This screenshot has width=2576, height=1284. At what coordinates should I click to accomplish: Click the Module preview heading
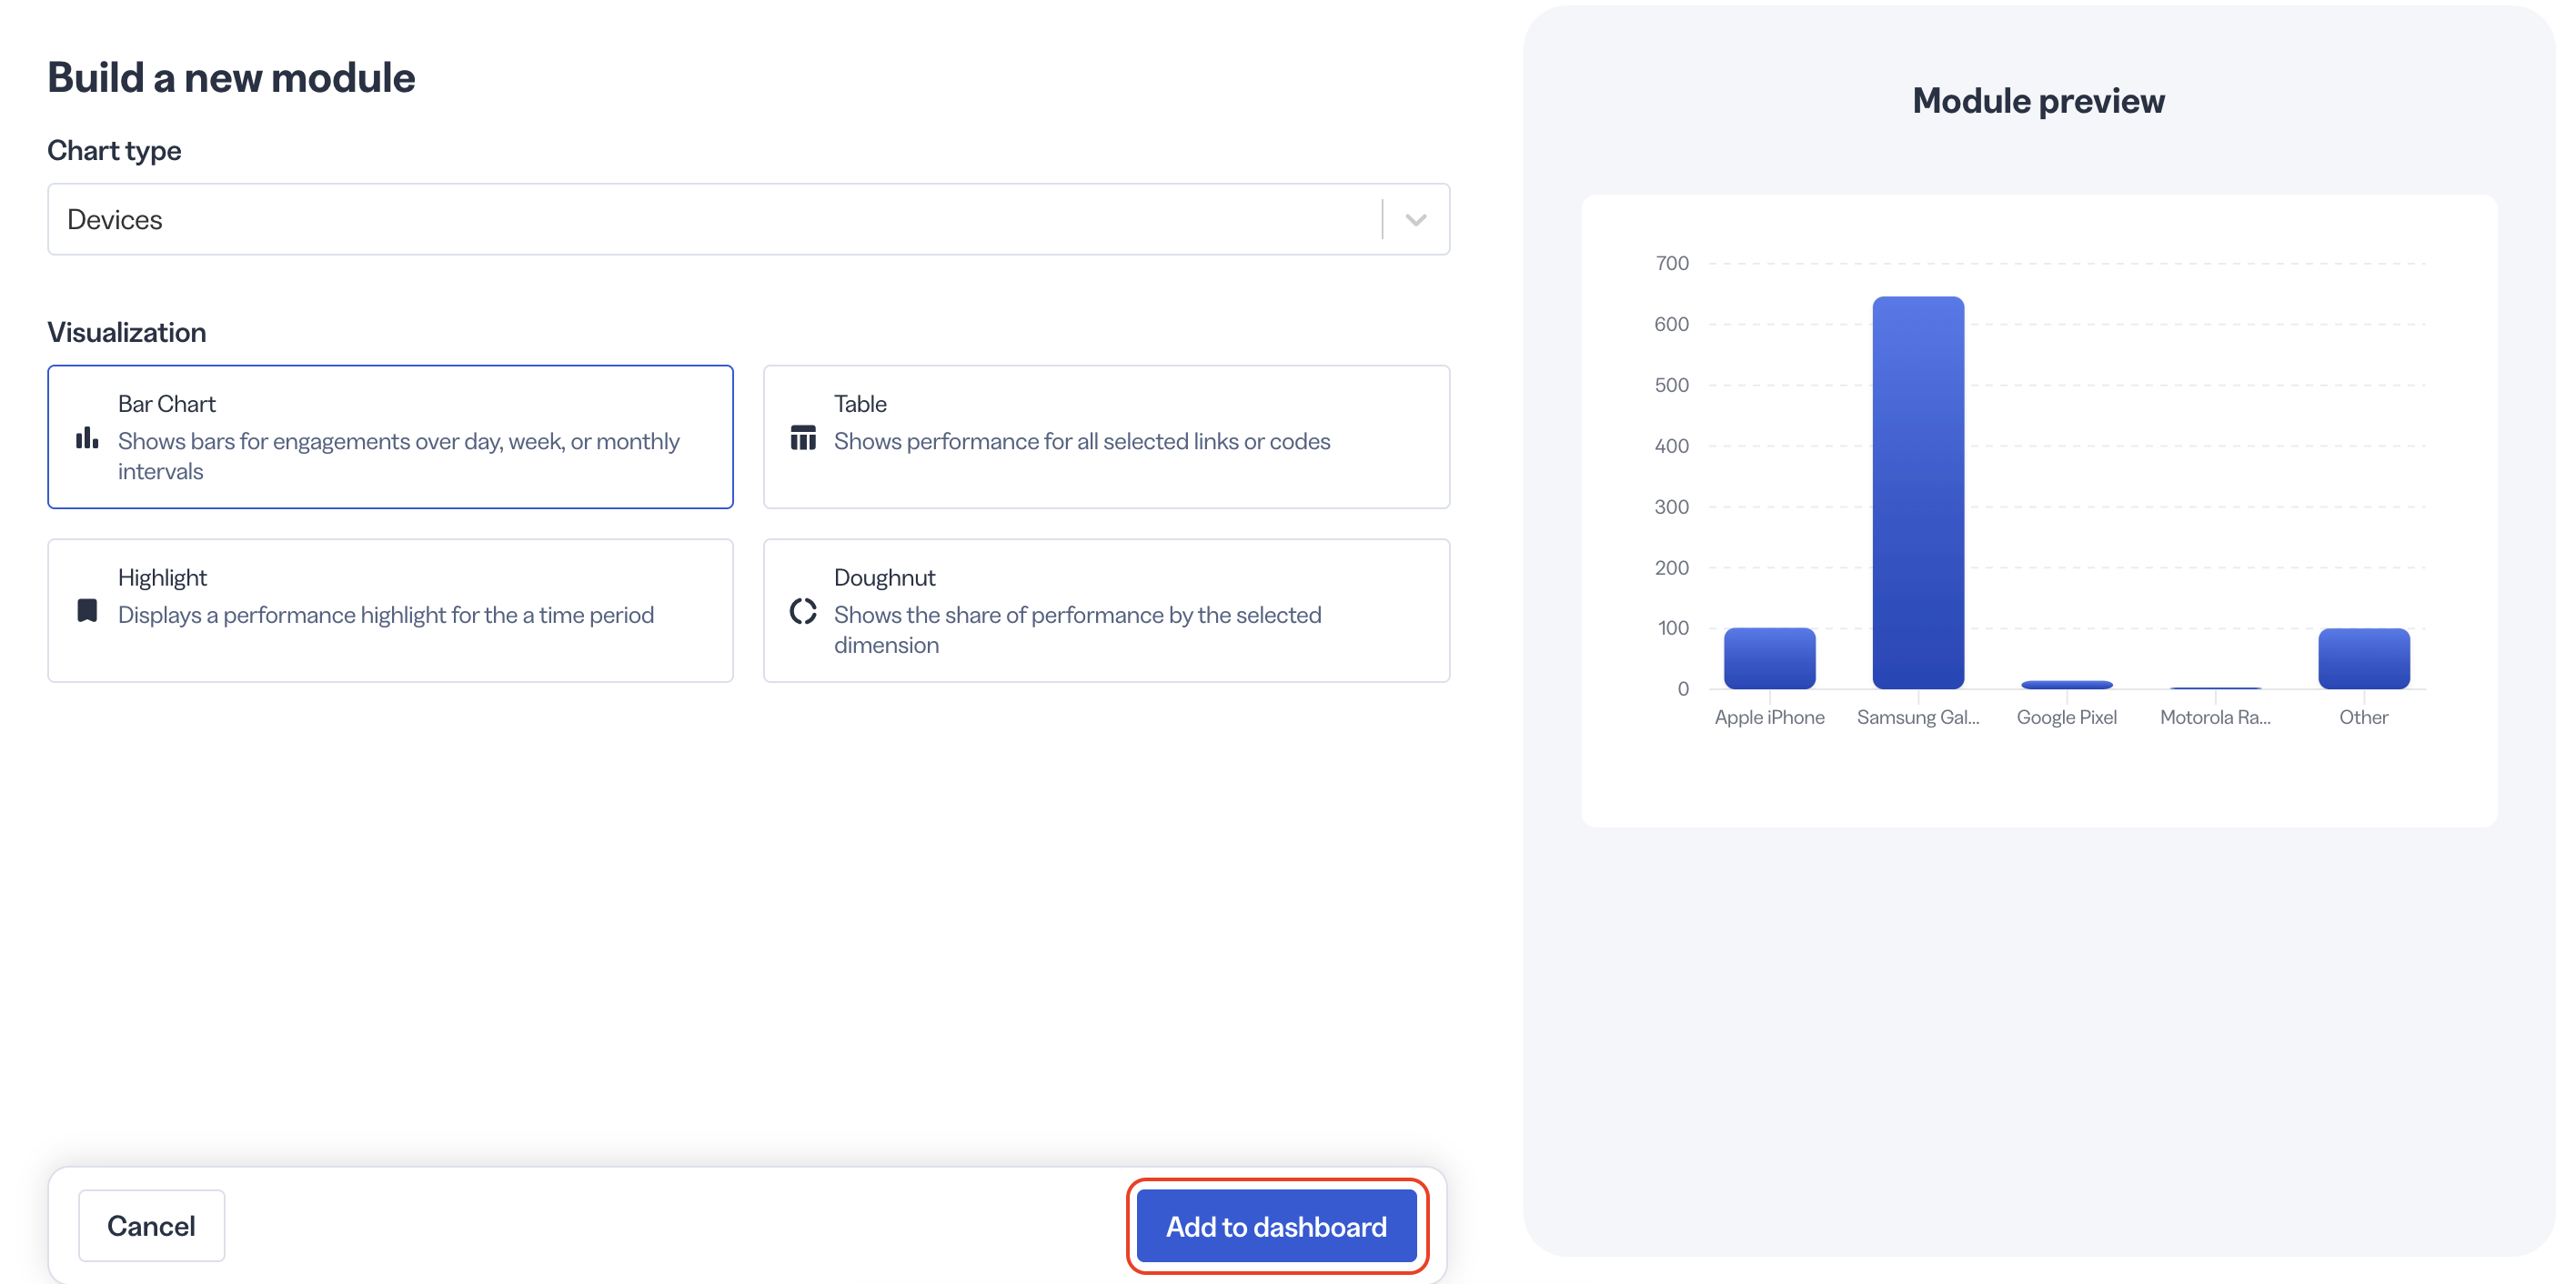(2038, 101)
